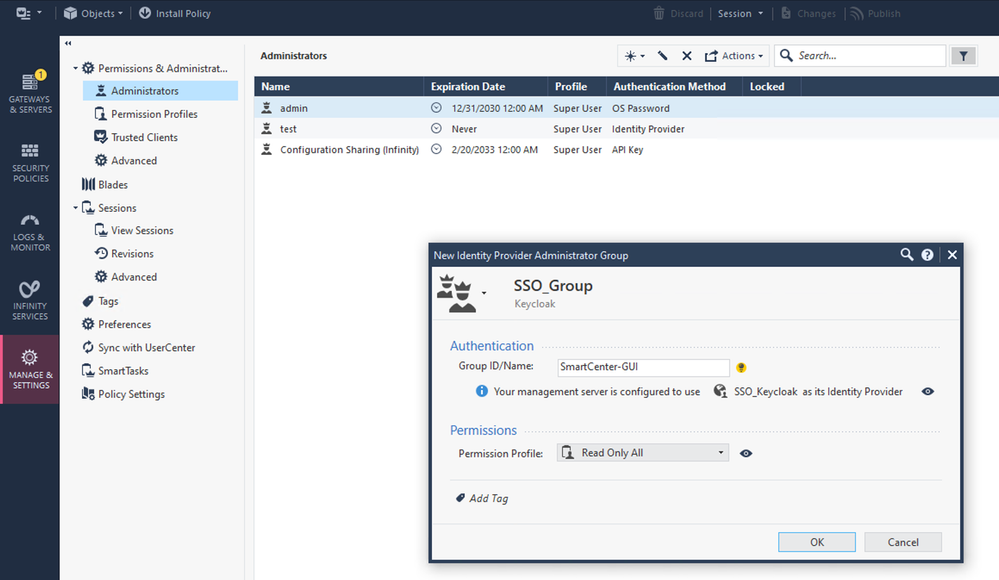999x580 pixels.
Task: View SSO_Keycloak identity provider eye icon
Action: pyautogui.click(x=928, y=392)
